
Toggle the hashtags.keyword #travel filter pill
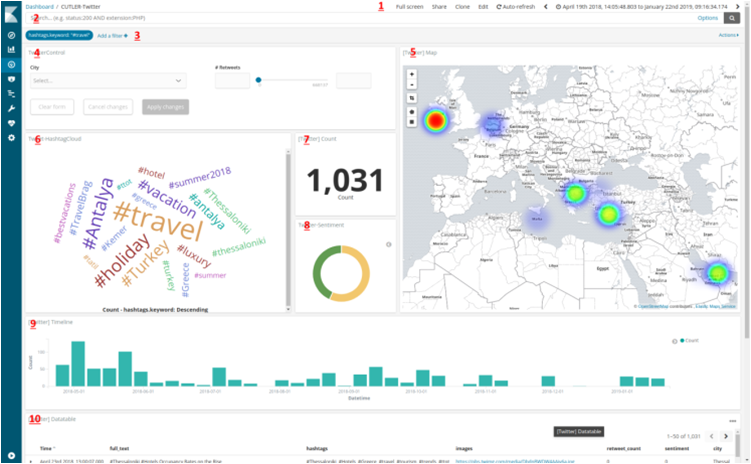(59, 35)
